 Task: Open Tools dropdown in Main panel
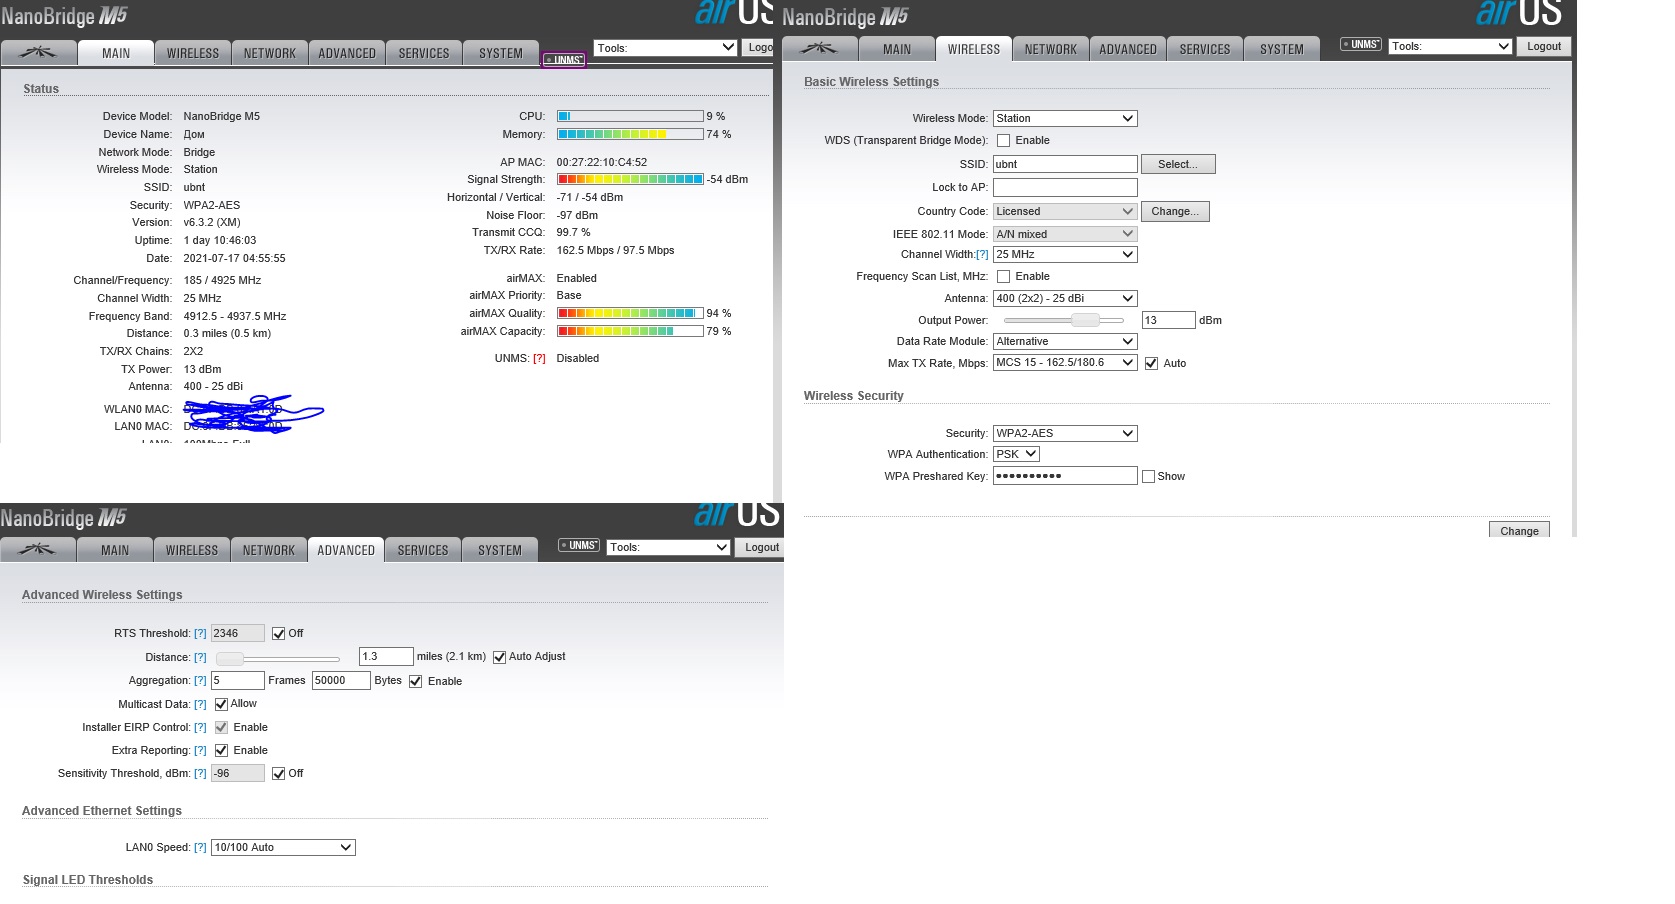pyautogui.click(x=665, y=48)
